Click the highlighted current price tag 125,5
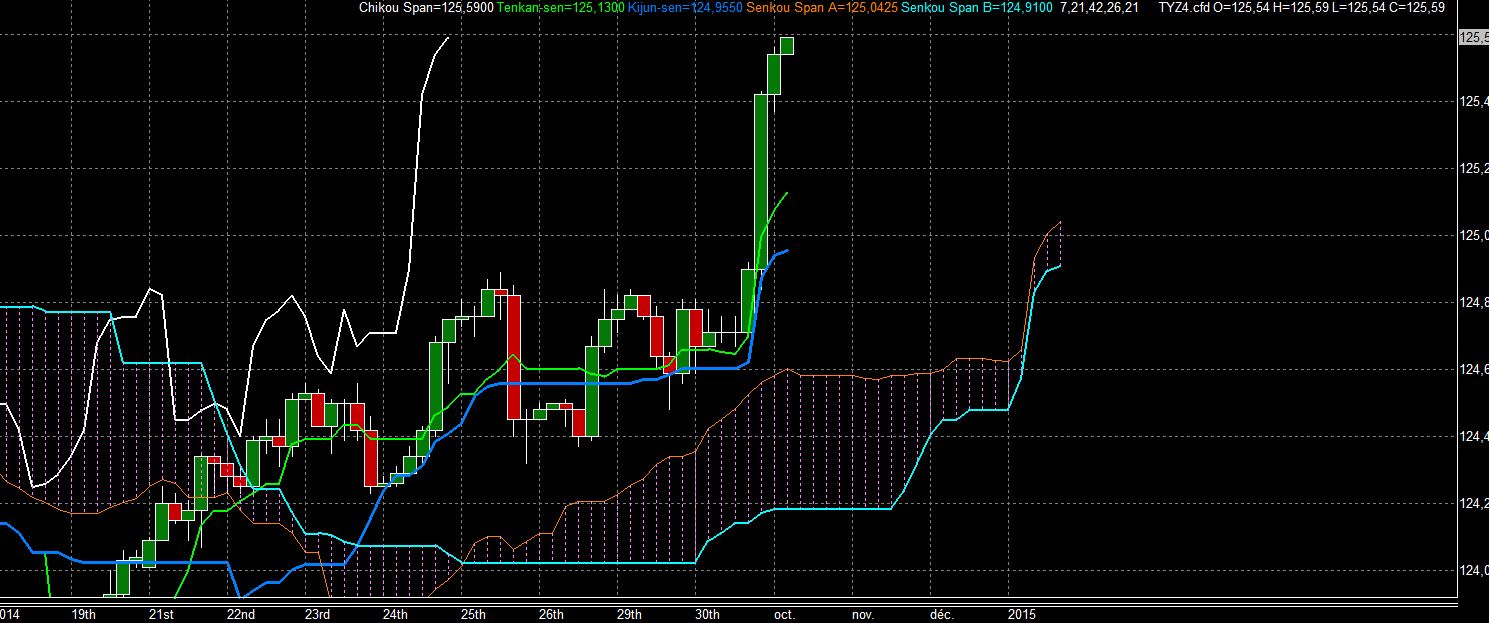 pos(1474,37)
